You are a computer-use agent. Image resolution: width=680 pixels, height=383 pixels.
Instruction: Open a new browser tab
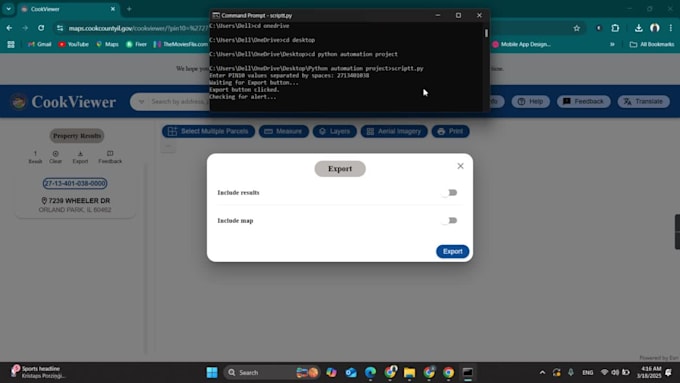coord(129,9)
